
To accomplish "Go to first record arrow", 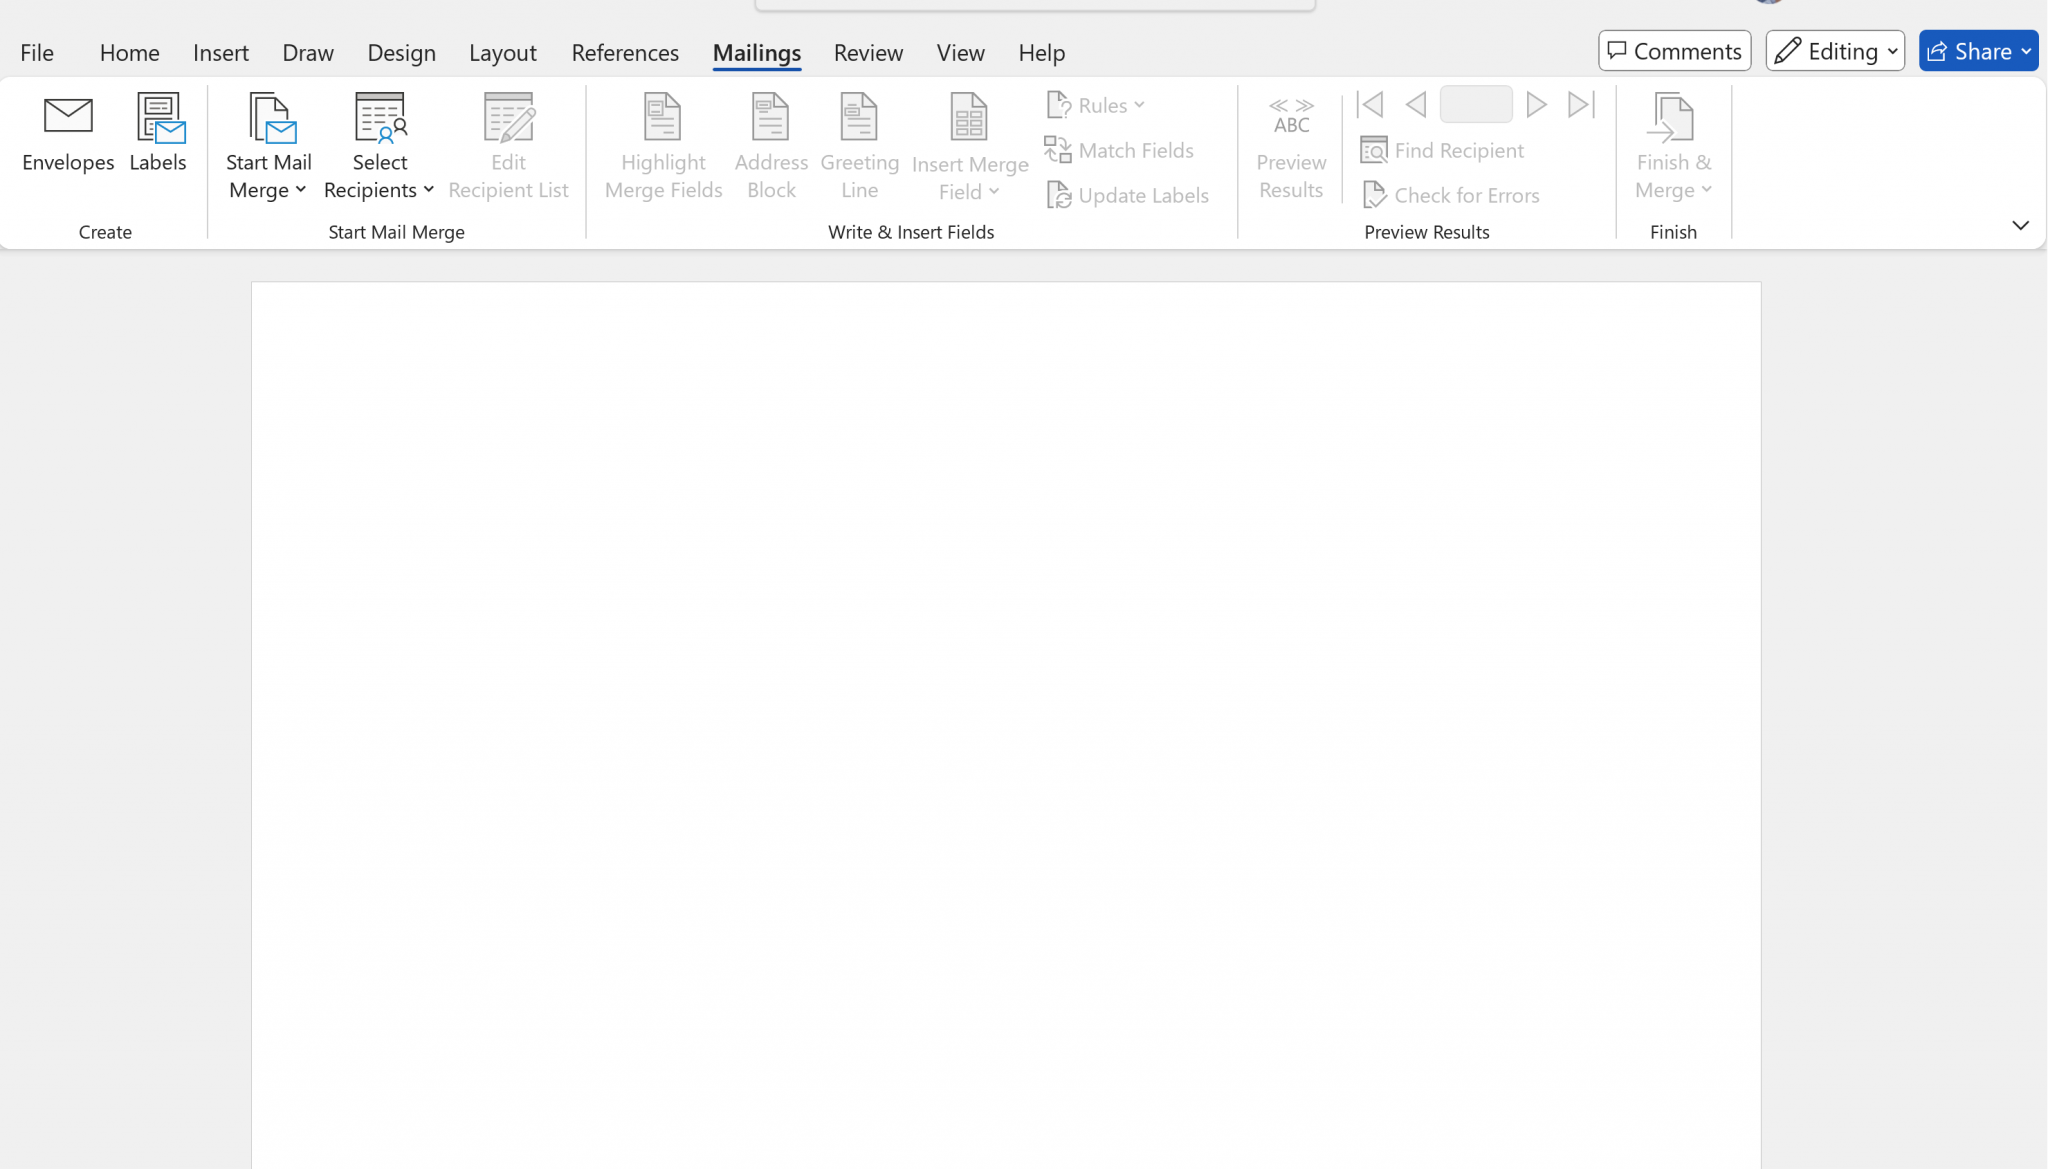I will pyautogui.click(x=1370, y=104).
